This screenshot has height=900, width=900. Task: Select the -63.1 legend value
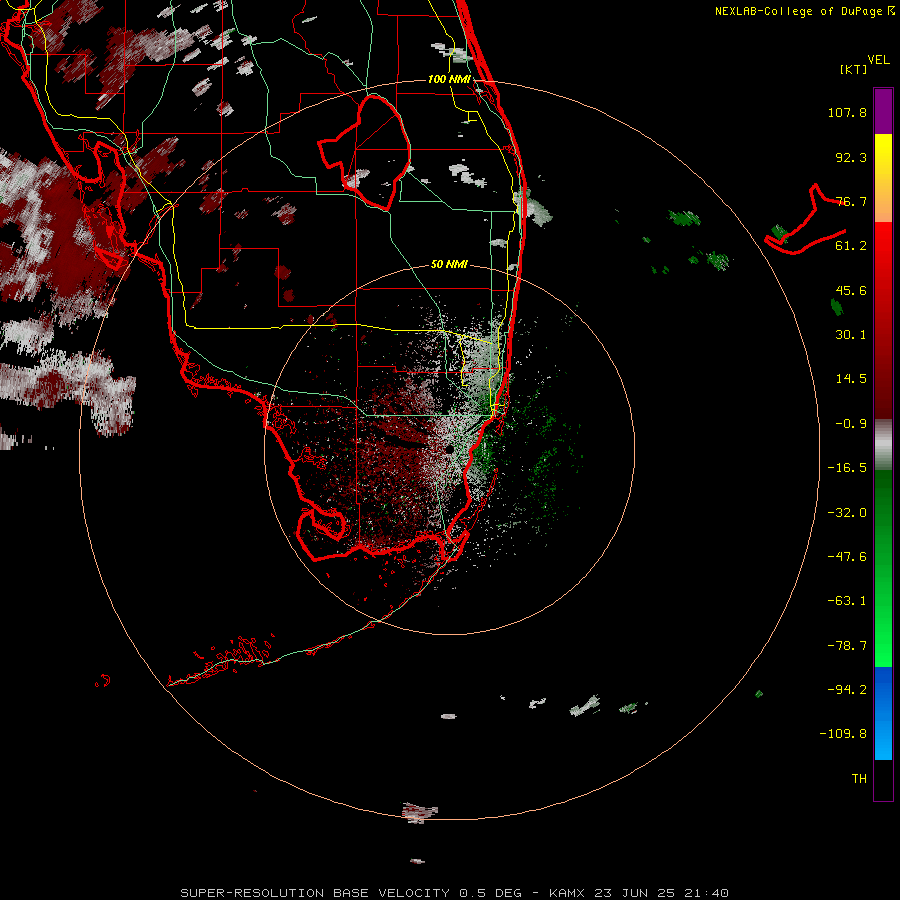(847, 601)
